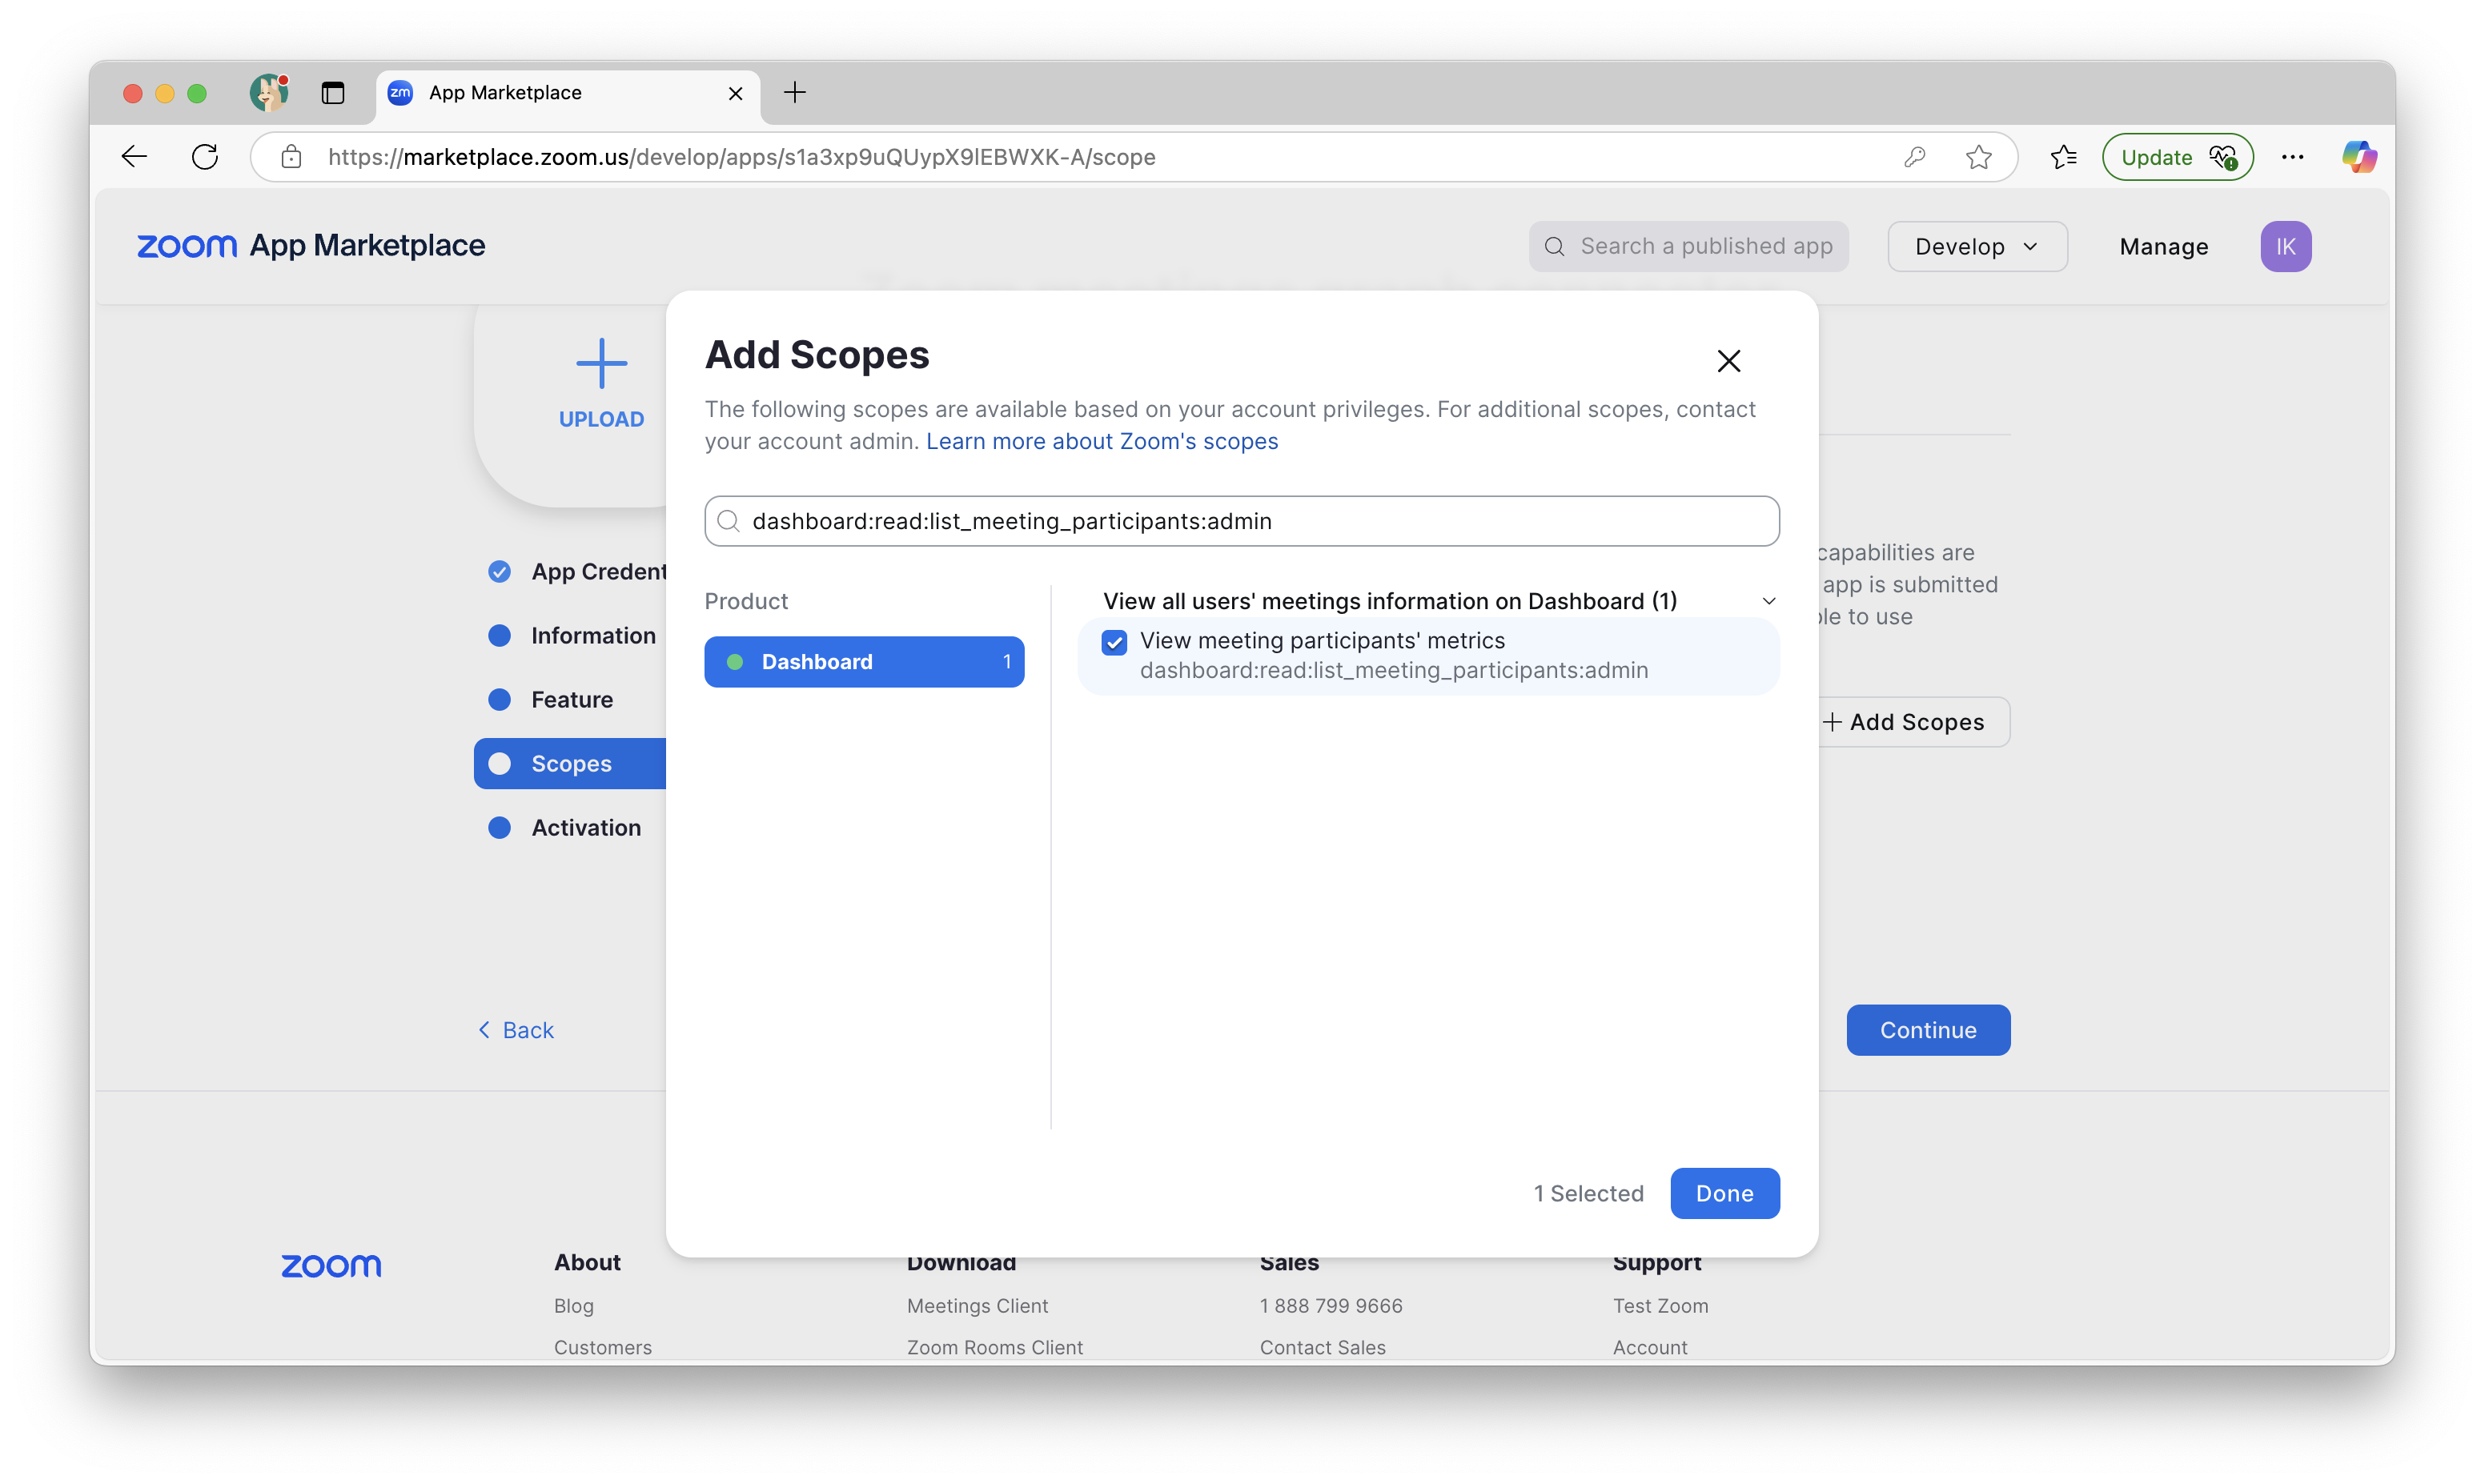2485x1484 pixels.
Task: Reload the page with refresh icon
Action: [x=205, y=156]
